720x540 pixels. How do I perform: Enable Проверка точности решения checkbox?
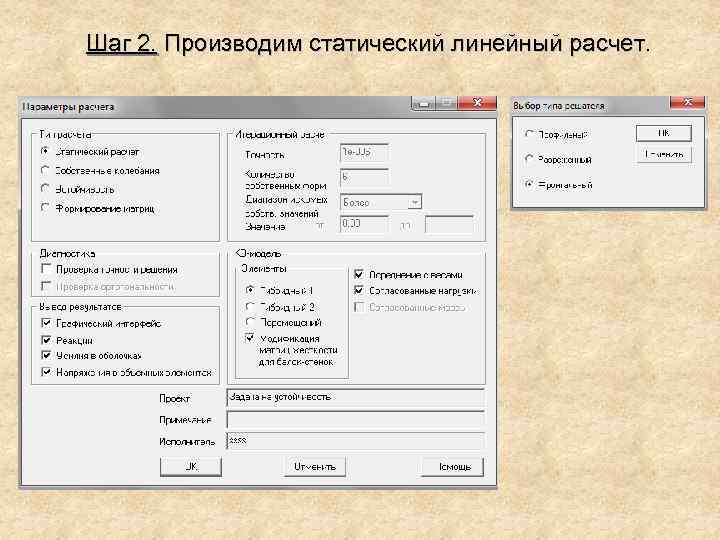point(46,269)
